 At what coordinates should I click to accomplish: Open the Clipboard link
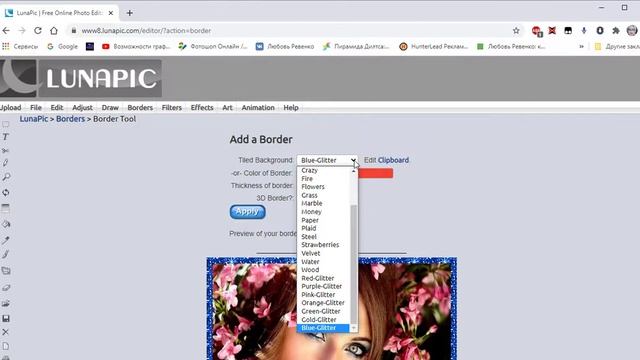393,160
